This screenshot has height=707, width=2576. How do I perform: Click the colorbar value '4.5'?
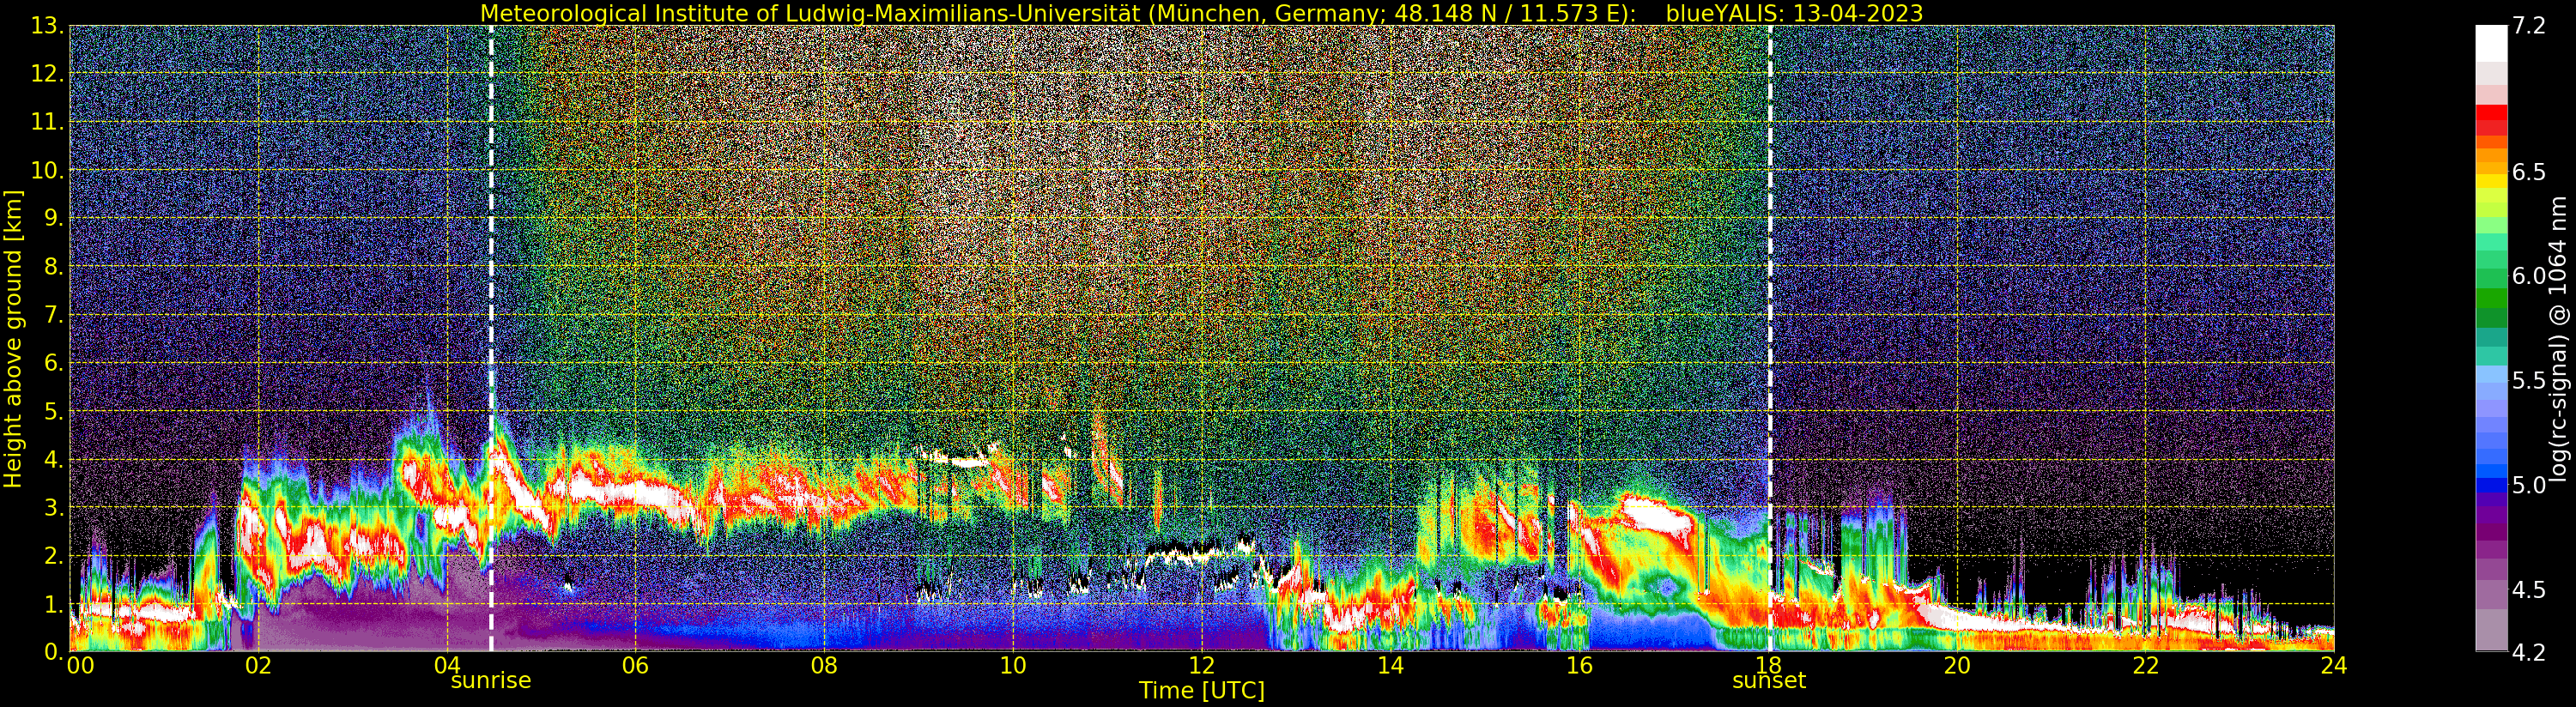point(2529,590)
